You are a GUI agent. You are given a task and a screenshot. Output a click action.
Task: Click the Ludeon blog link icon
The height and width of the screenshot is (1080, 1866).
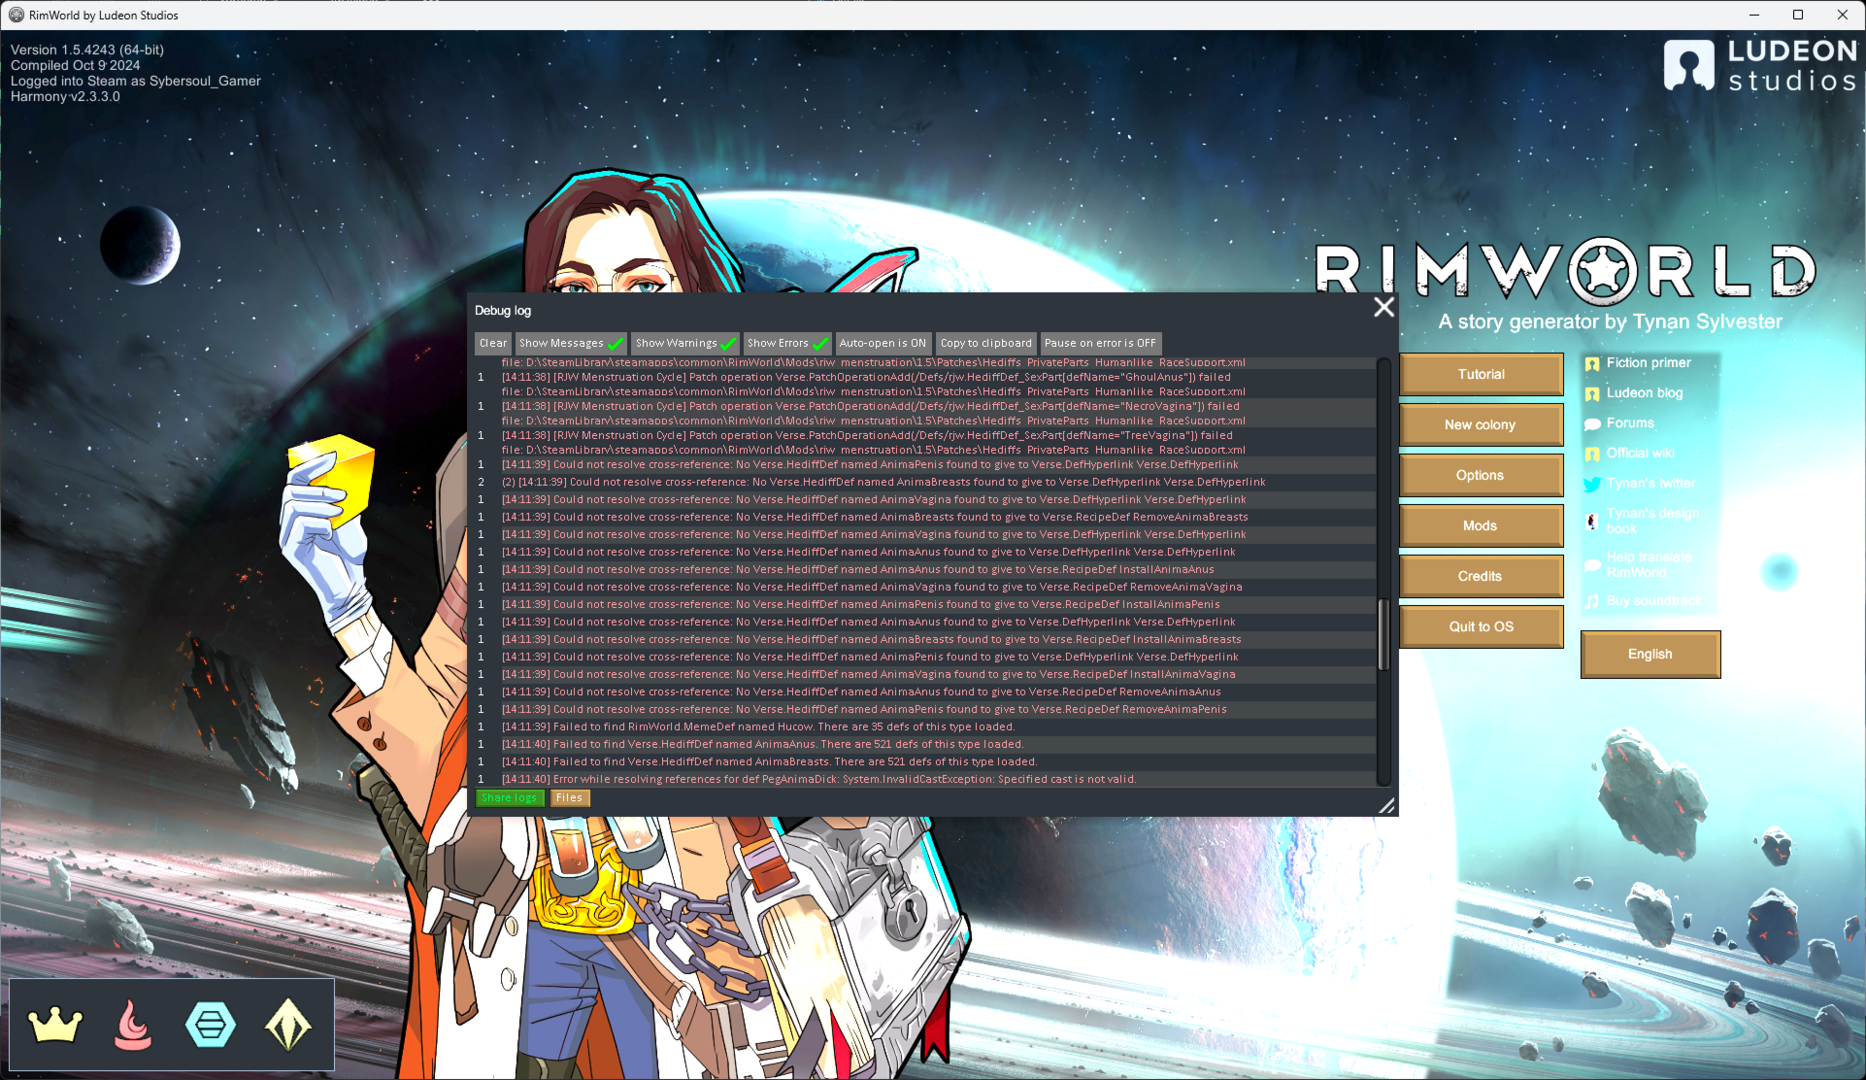(1592, 394)
